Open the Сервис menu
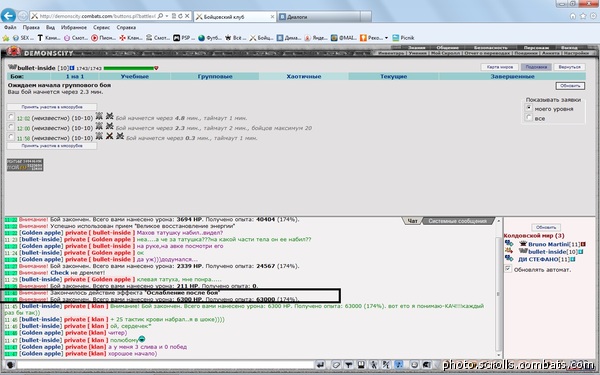Screen dimensions: 600x375 point(101,28)
